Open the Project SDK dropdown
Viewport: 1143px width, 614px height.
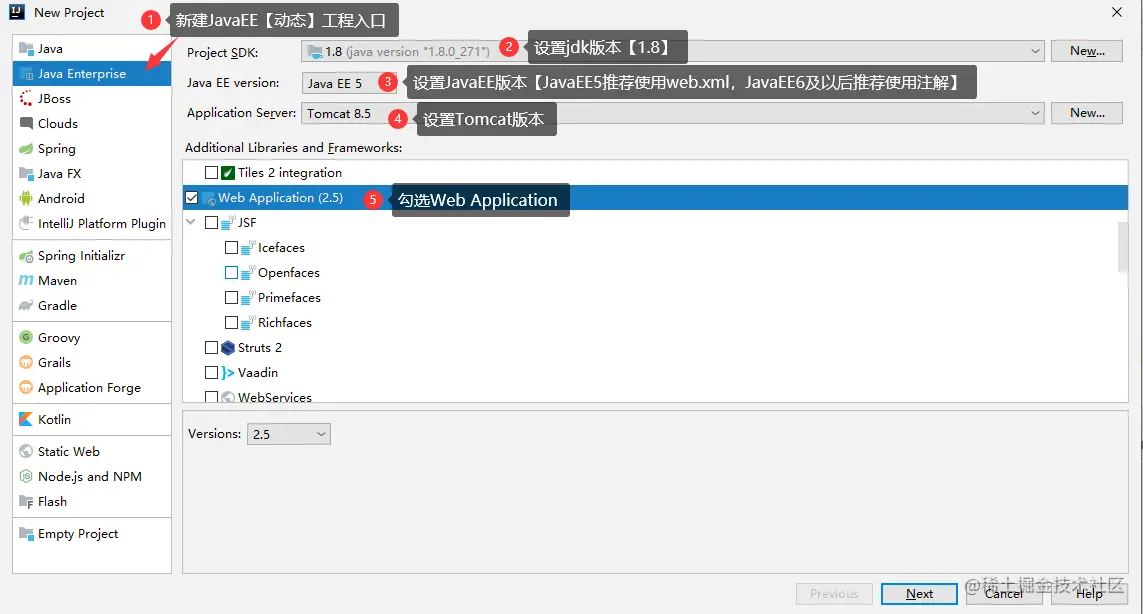[x=673, y=51]
